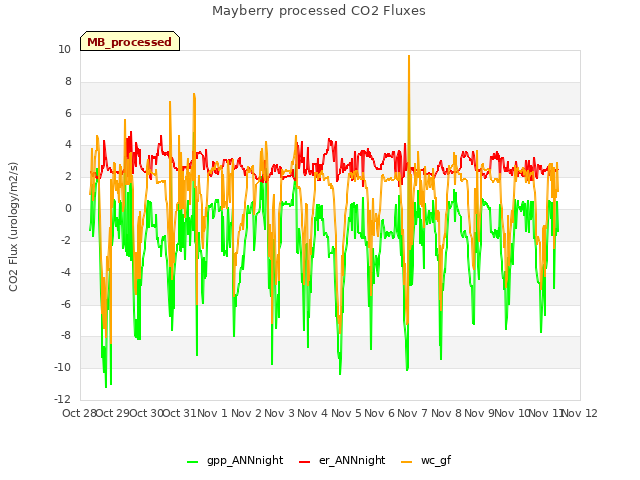This screenshot has height=480, width=640.
Task: Click the red er_ANNnight legend swatch
Action: tap(304, 462)
